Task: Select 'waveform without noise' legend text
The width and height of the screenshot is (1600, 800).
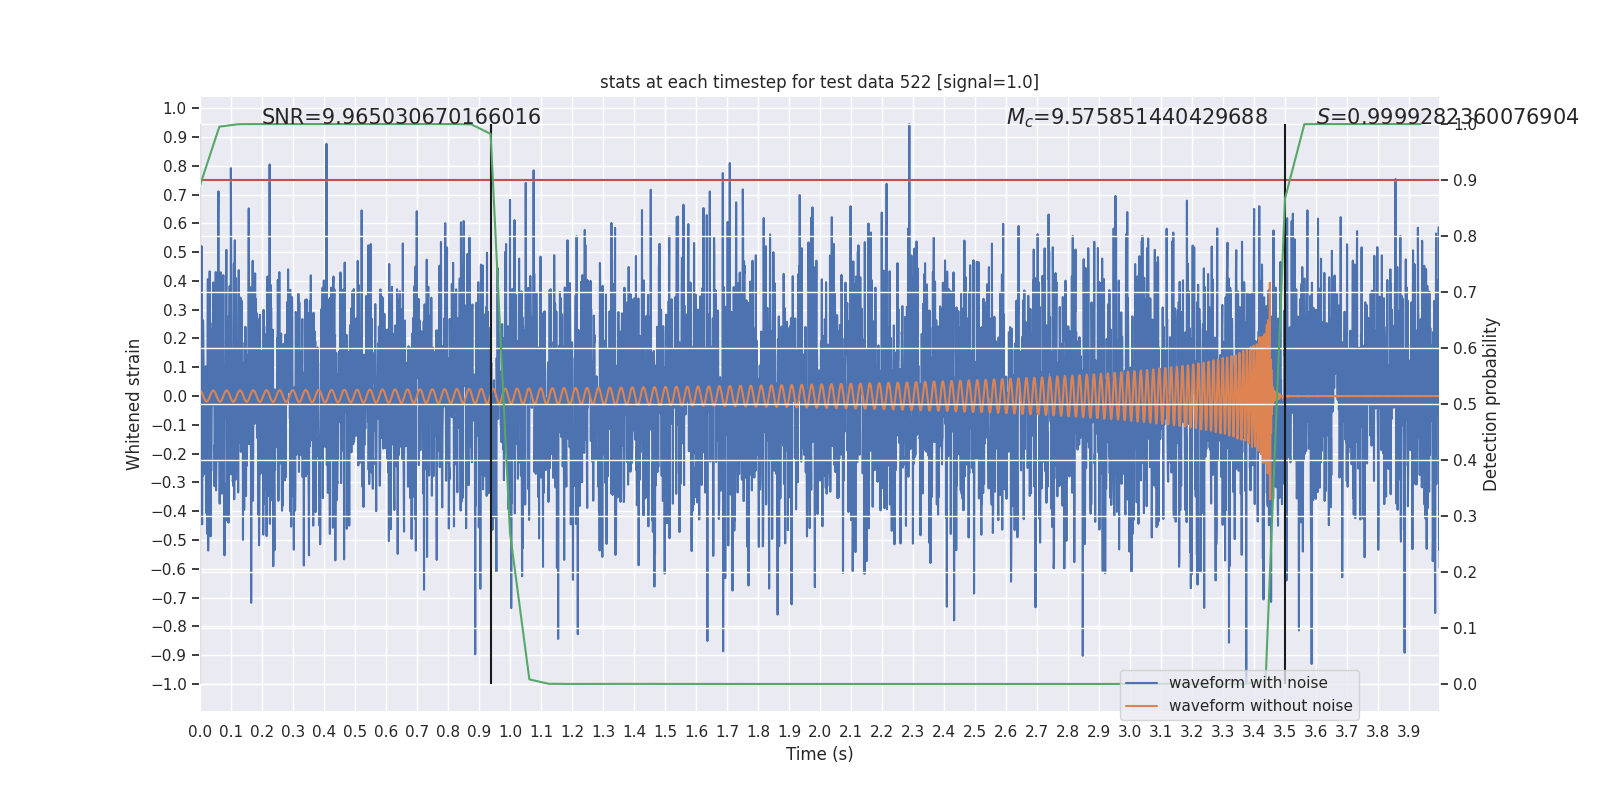Action: 1260,706
